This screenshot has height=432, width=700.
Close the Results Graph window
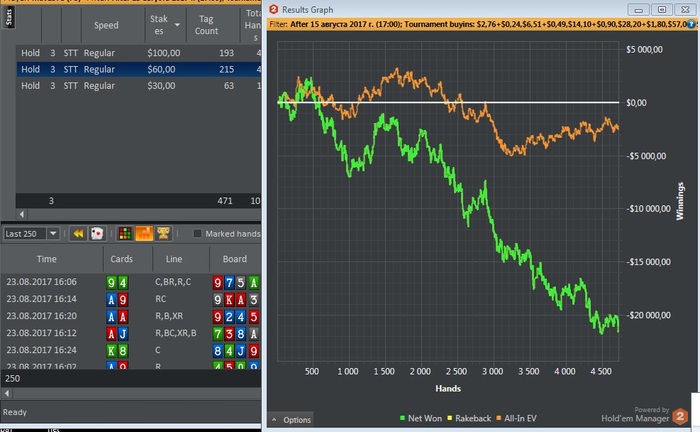[685, 9]
